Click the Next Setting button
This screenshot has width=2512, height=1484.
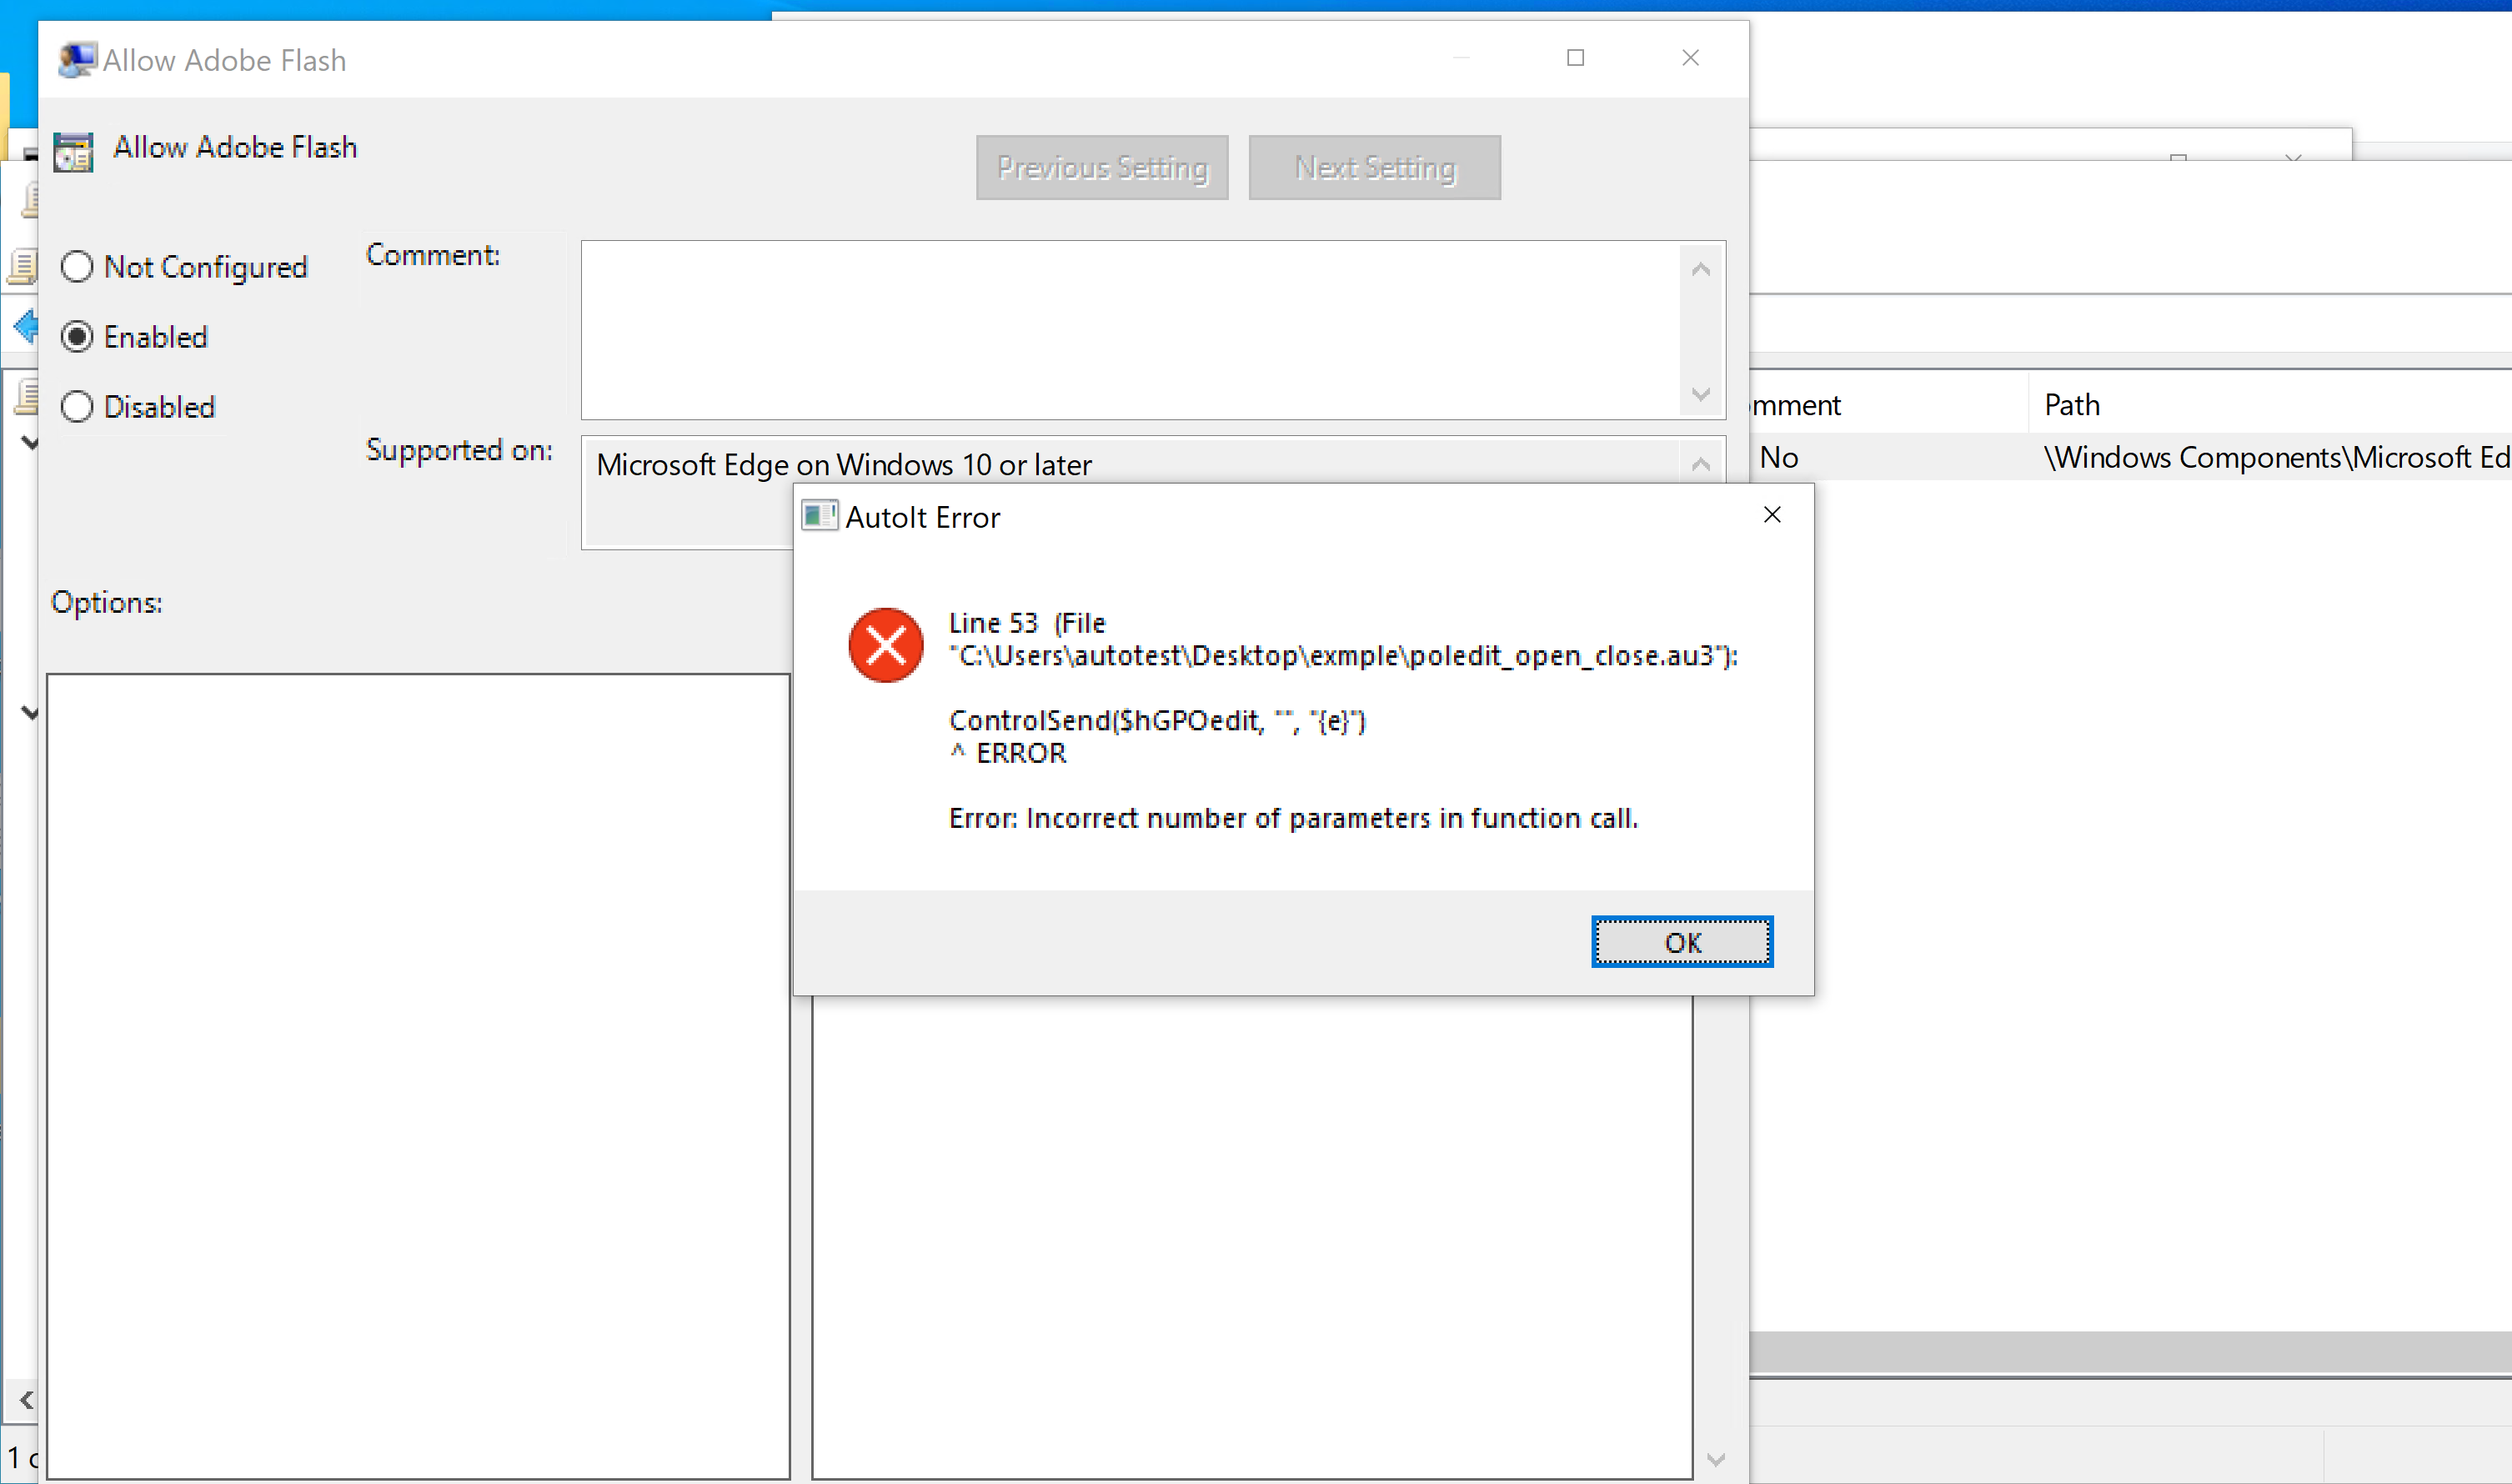click(x=1375, y=168)
